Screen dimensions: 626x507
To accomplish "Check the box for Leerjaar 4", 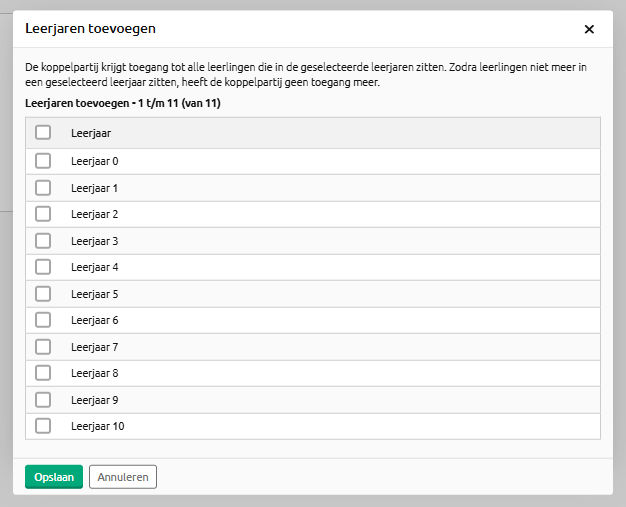I will (43, 267).
